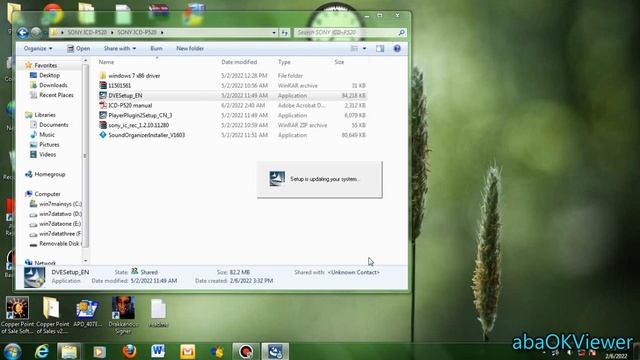
Task: Open the Videos library
Action: (47, 155)
